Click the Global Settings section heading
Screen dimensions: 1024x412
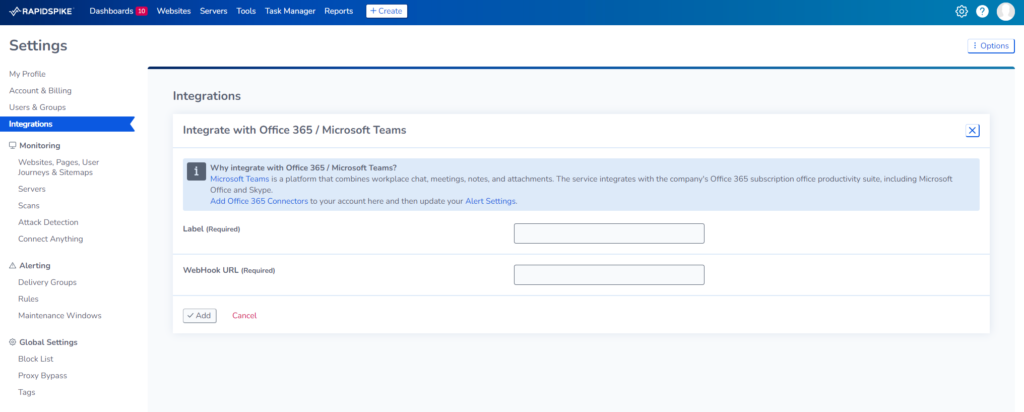pyautogui.click(x=48, y=342)
